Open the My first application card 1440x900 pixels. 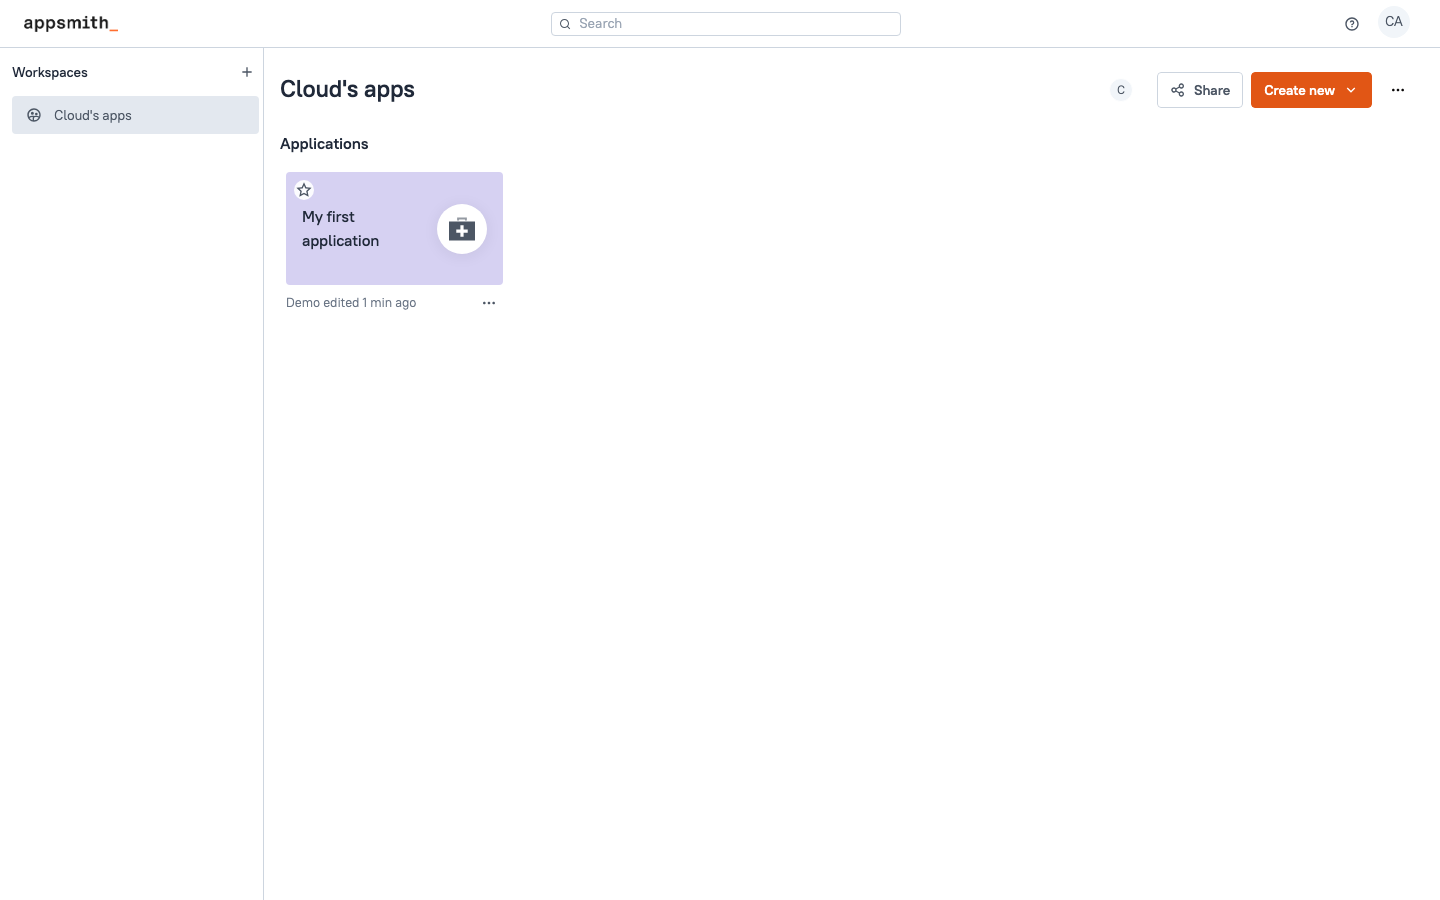click(x=394, y=228)
